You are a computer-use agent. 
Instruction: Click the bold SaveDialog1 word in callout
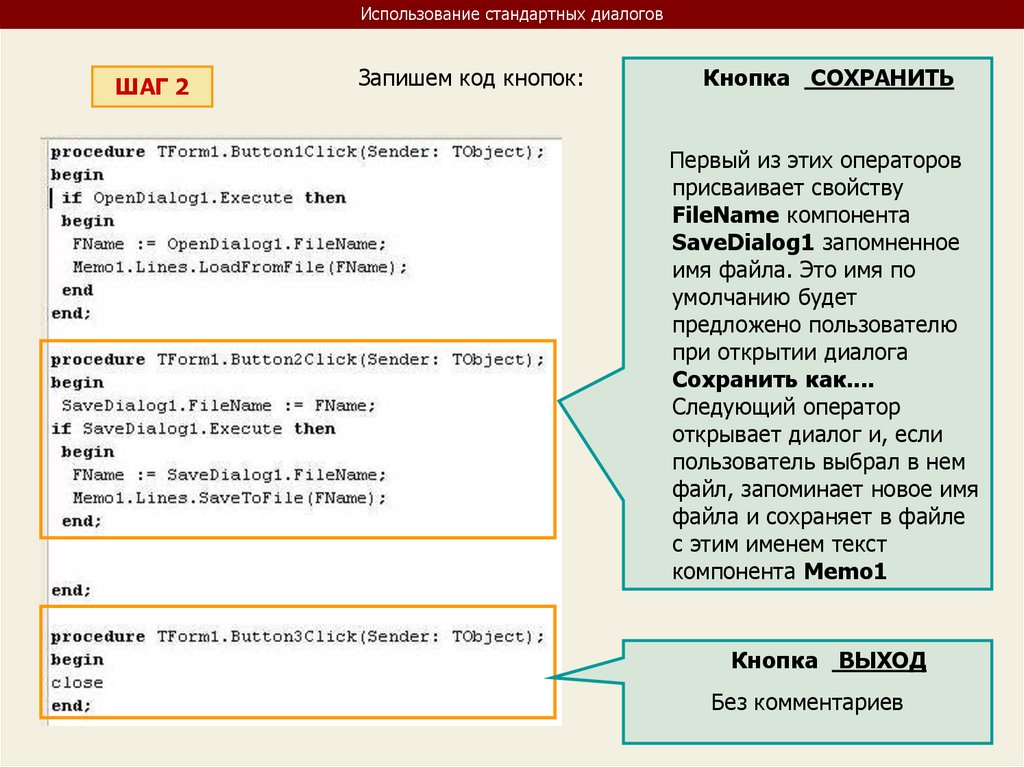(743, 242)
